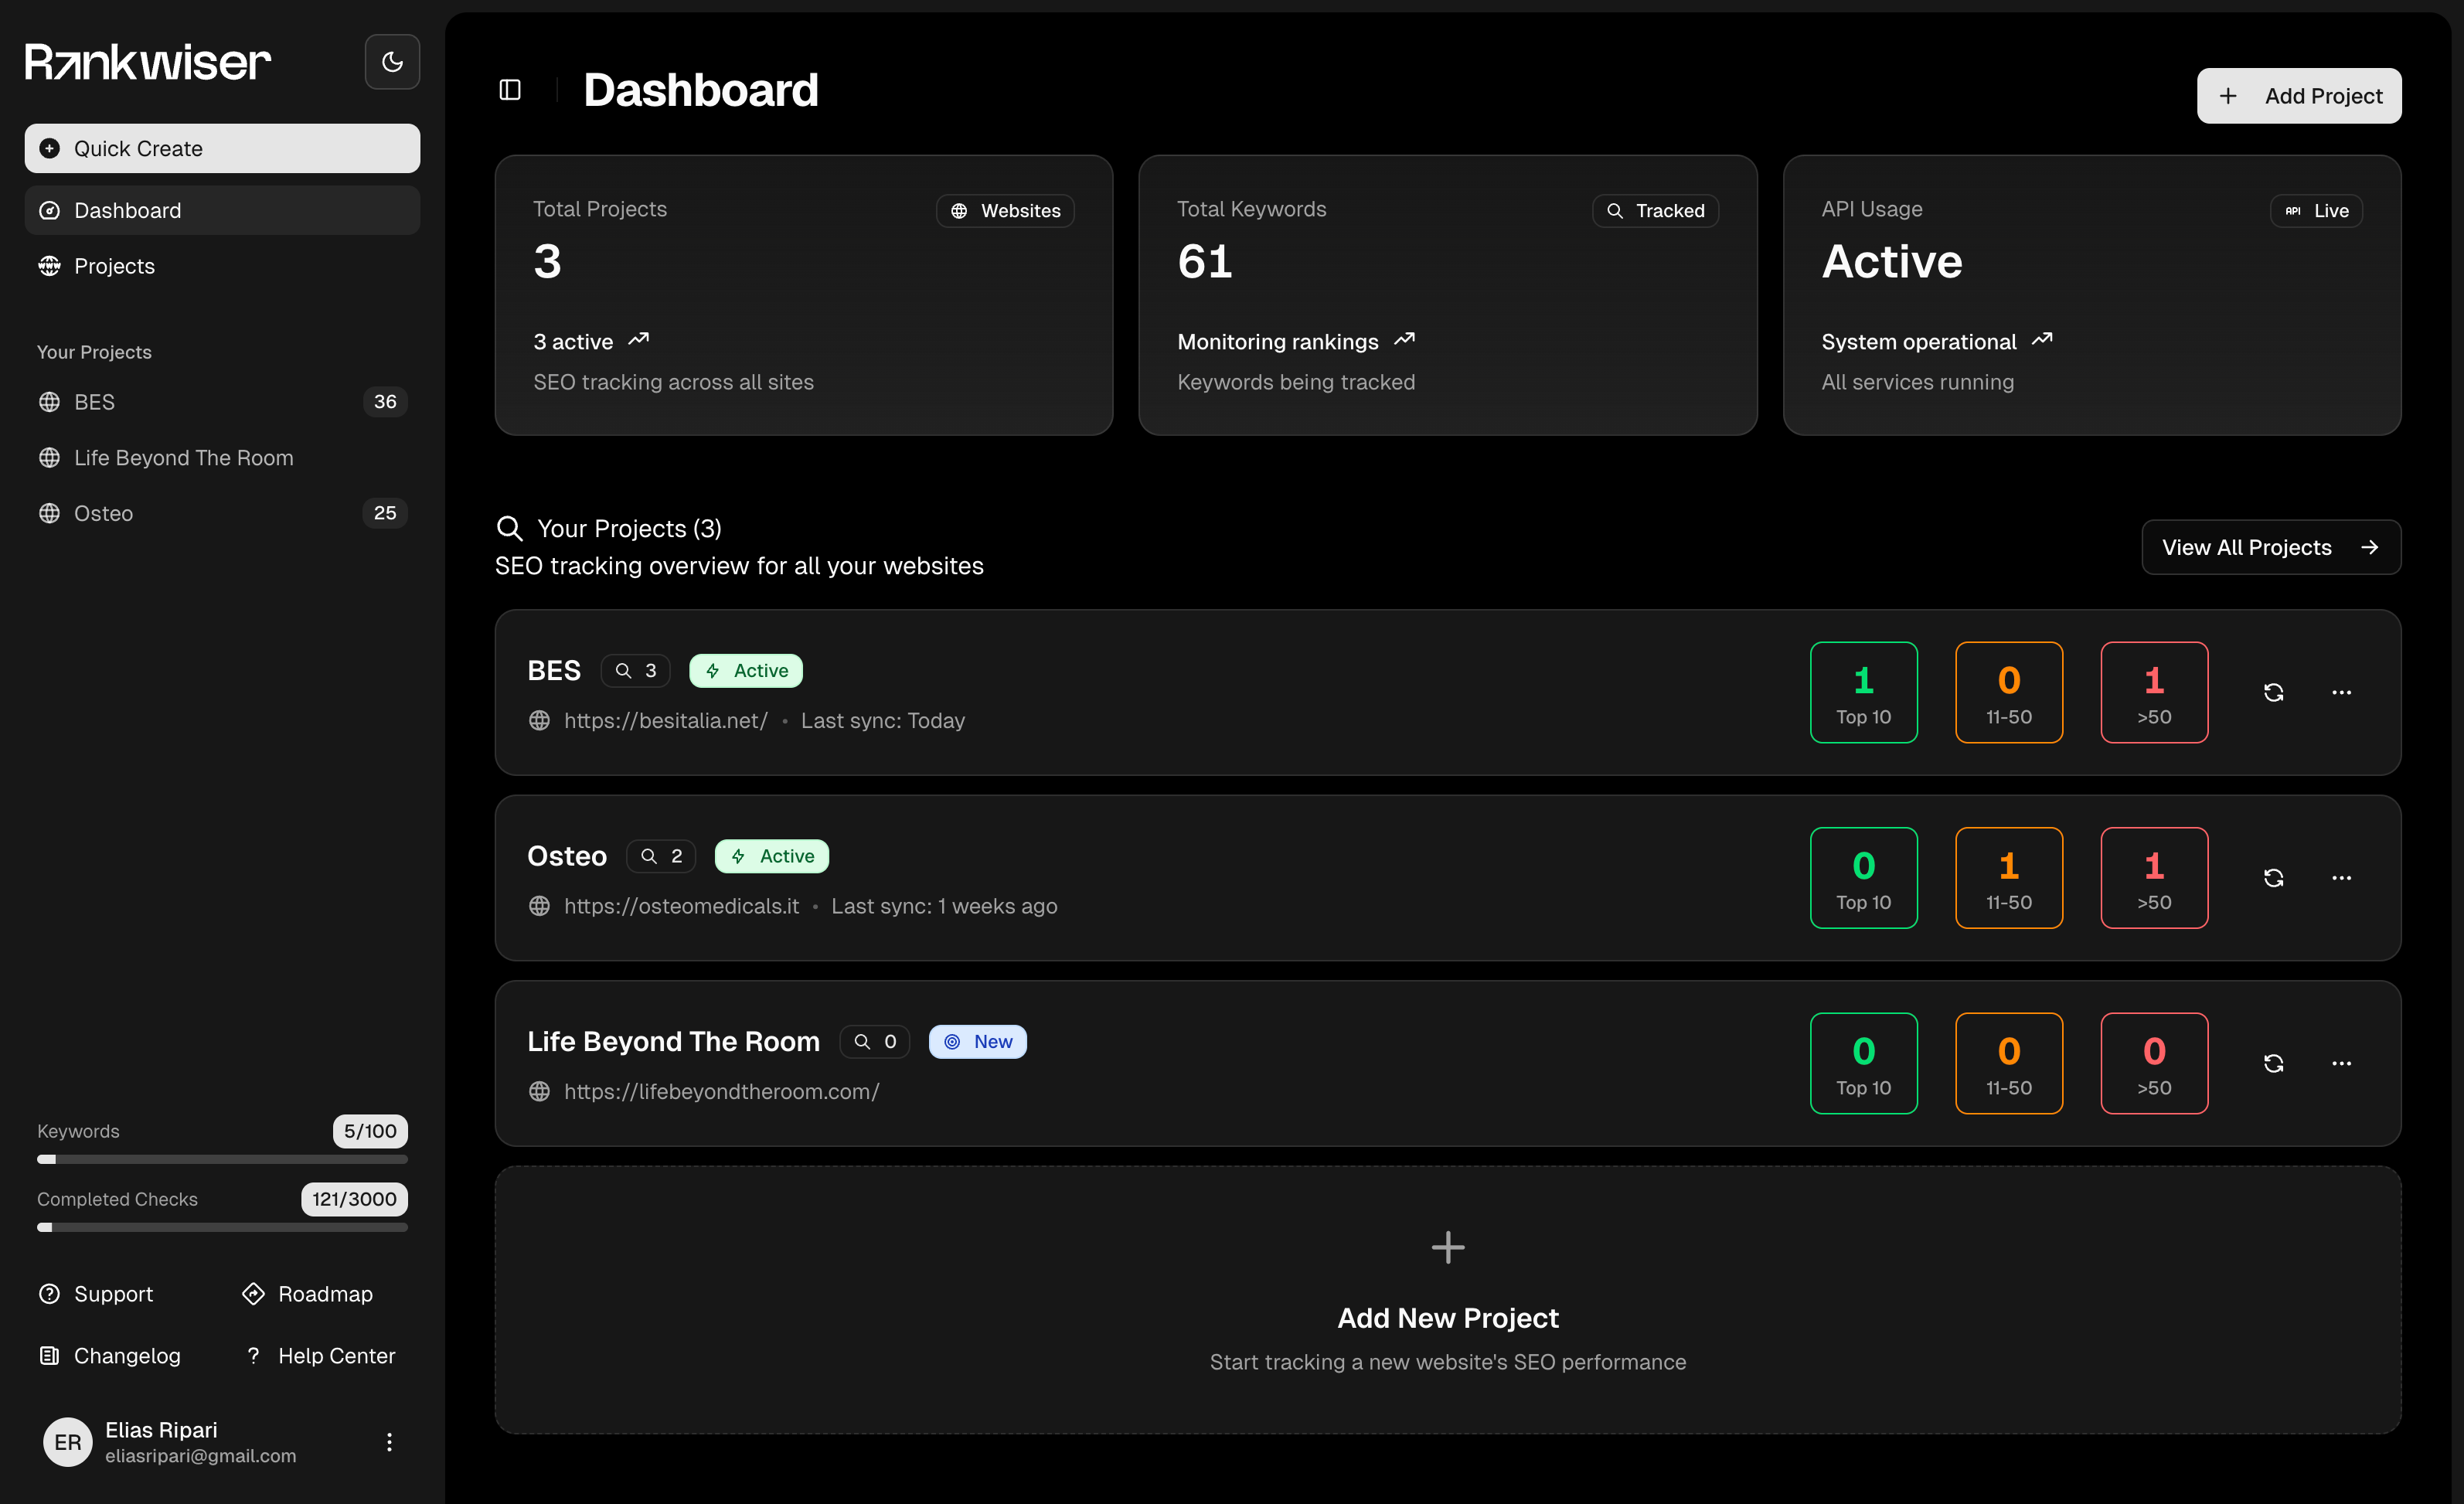Refresh rankings for the BES project
2464x1504 pixels.
click(x=2274, y=692)
